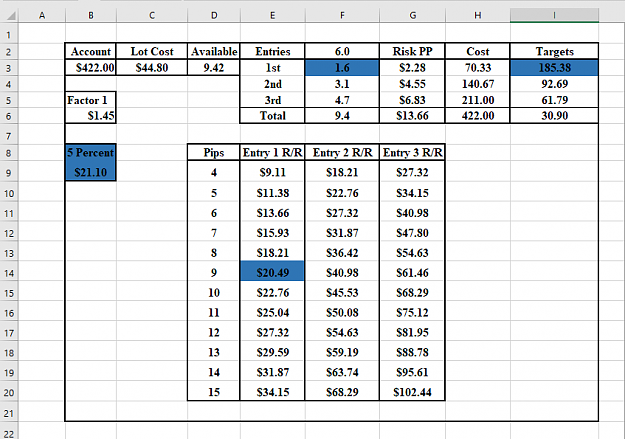This screenshot has width=625, height=439.
Task: Click the Cost header cell
Action: [478, 51]
